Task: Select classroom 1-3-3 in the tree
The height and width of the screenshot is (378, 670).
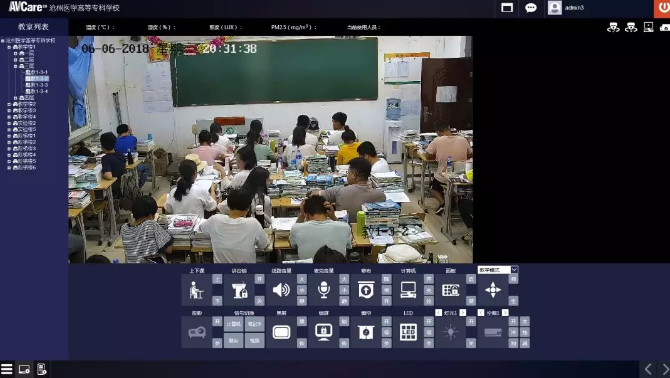Action: [37, 85]
